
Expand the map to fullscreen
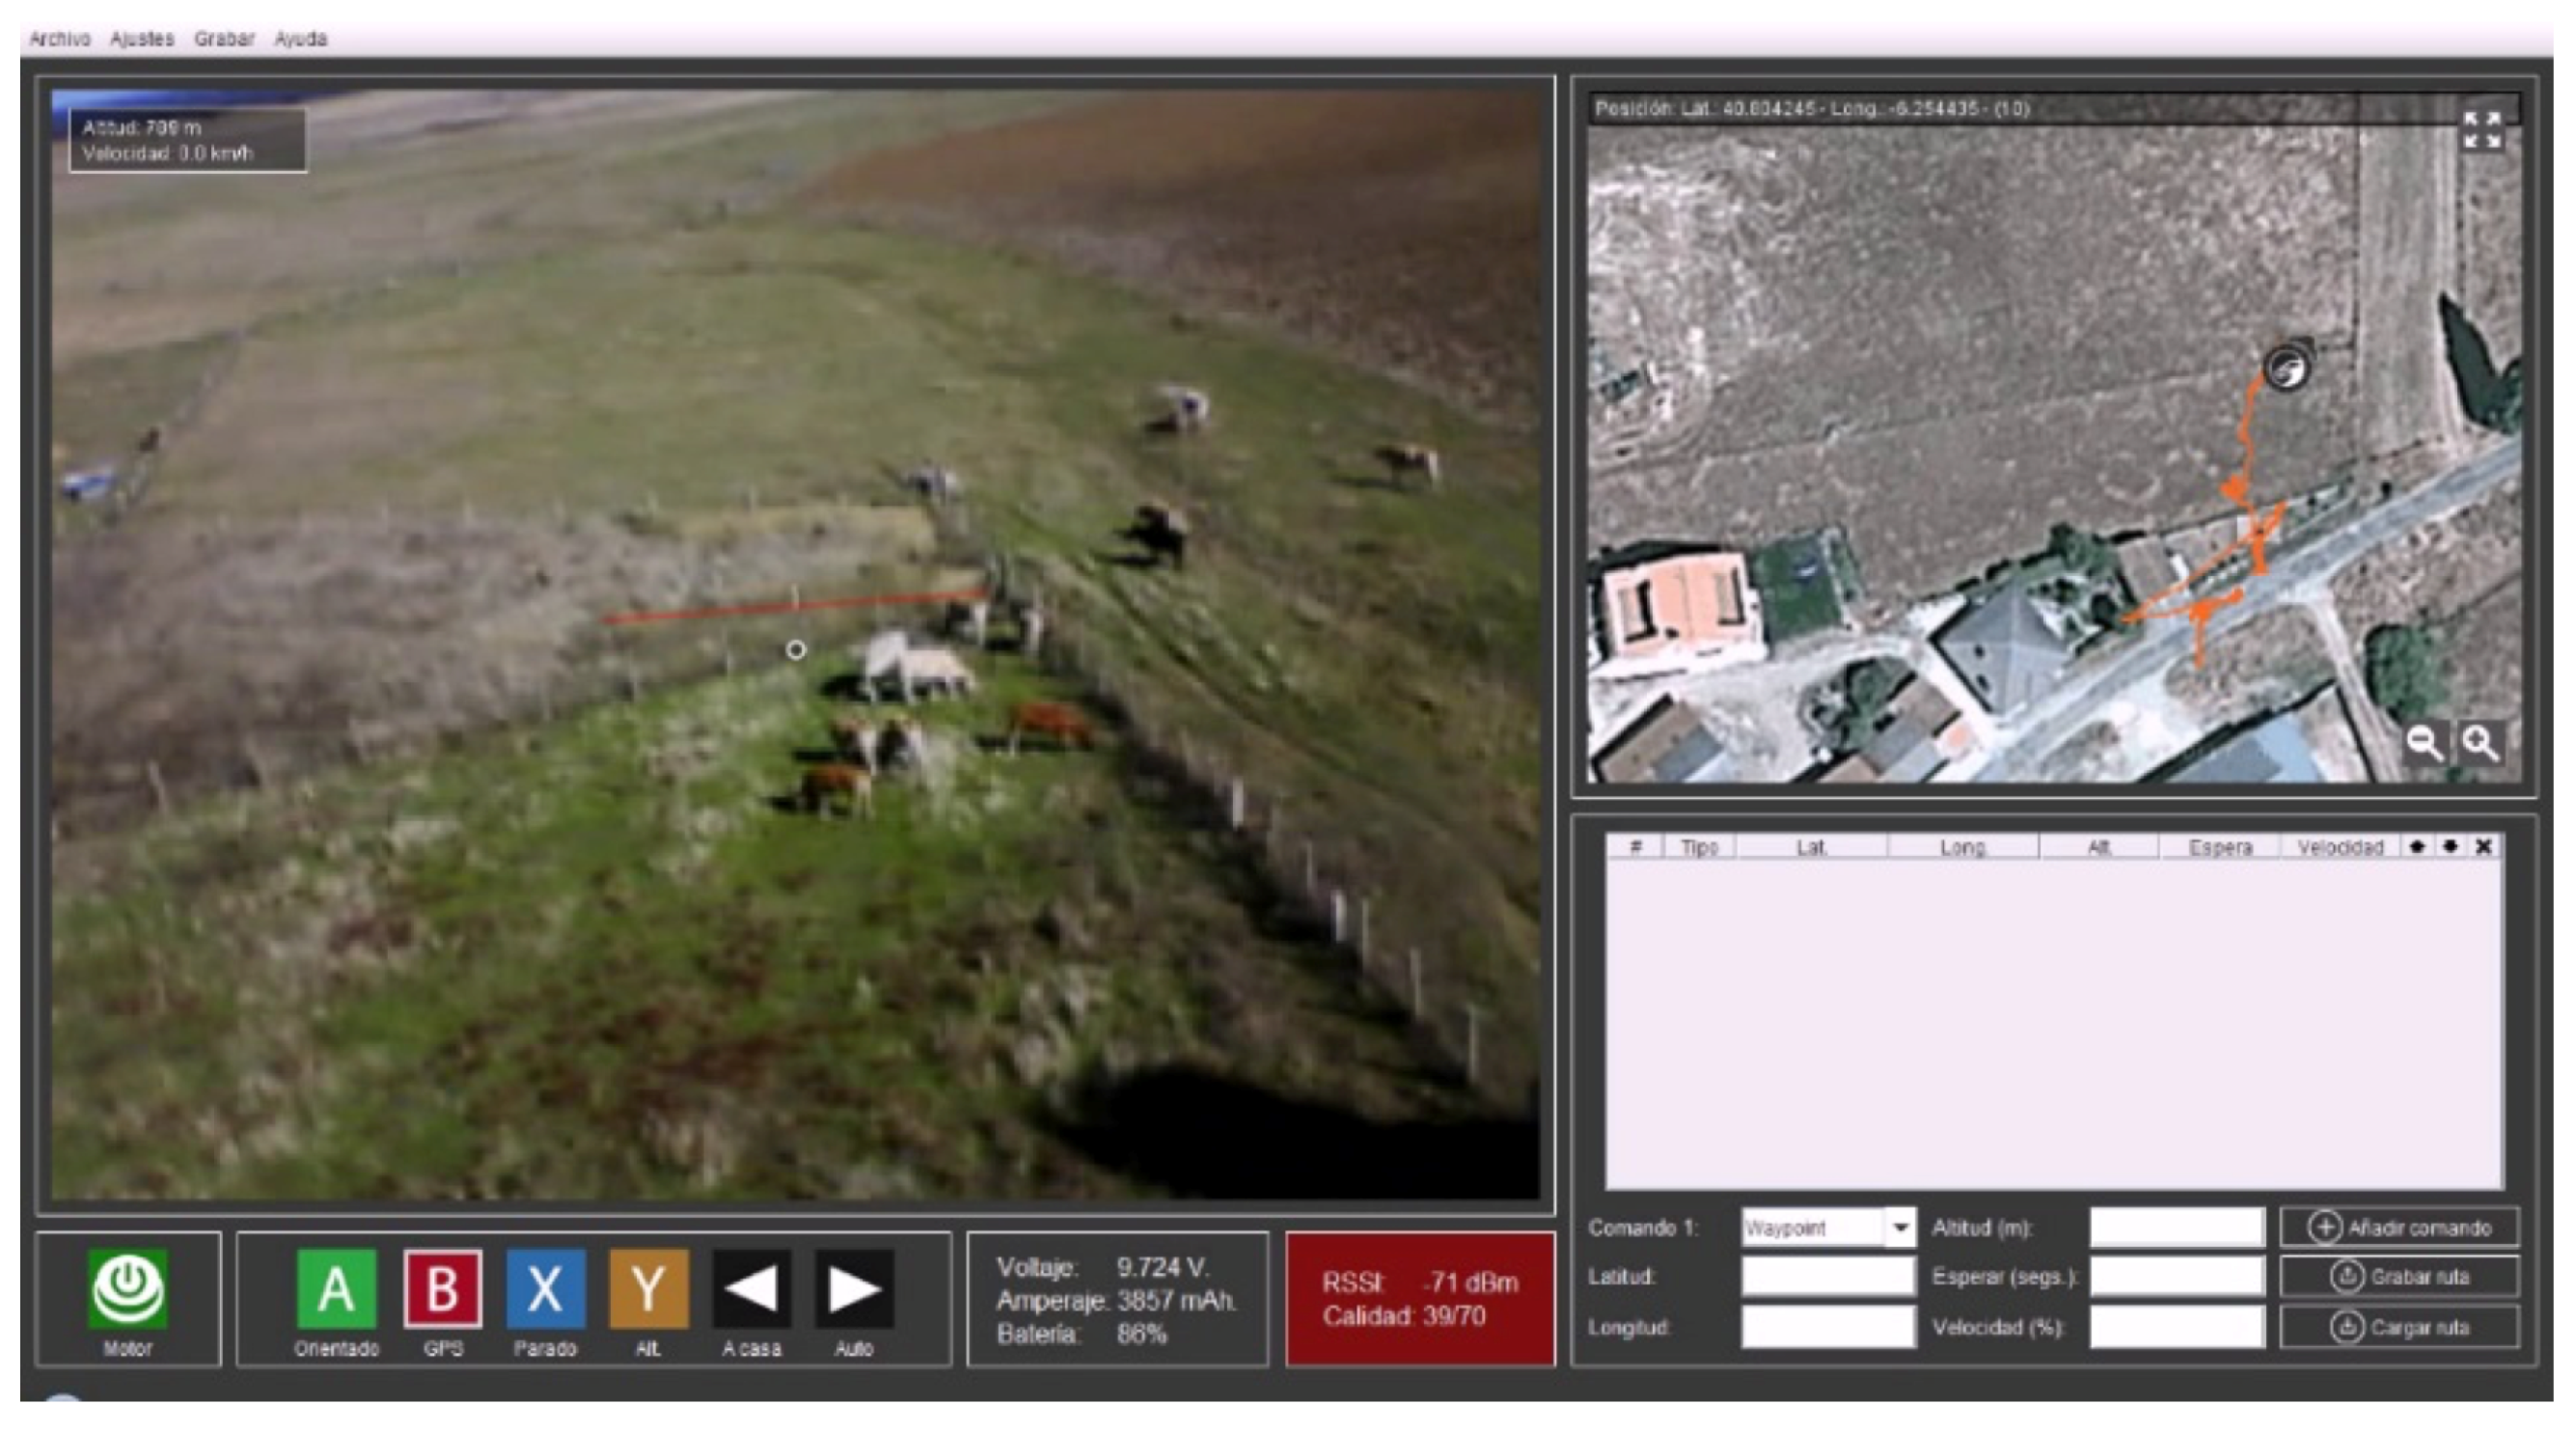[x=2482, y=131]
